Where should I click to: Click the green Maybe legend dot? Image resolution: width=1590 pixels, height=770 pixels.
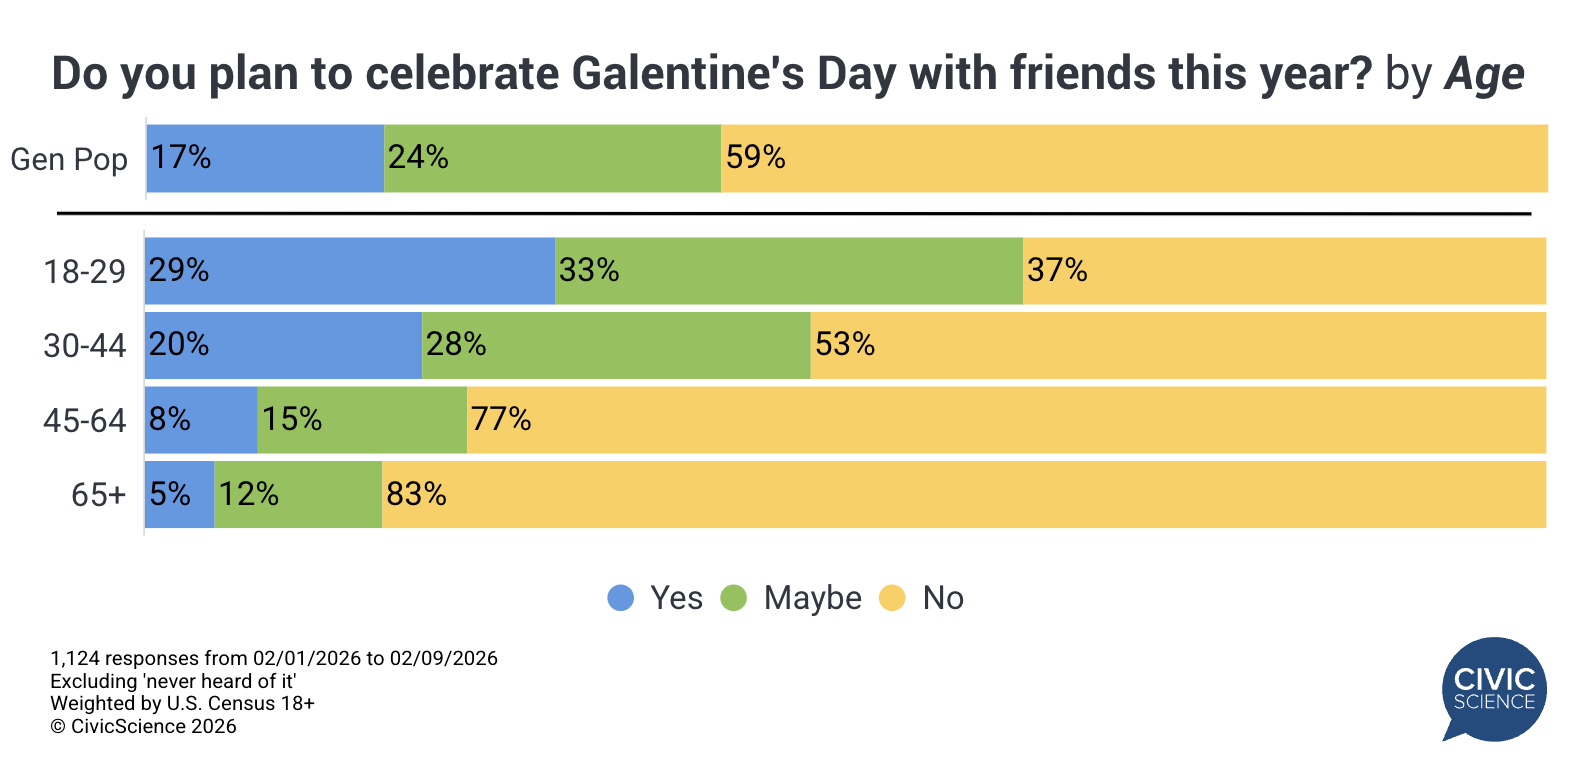(x=734, y=598)
